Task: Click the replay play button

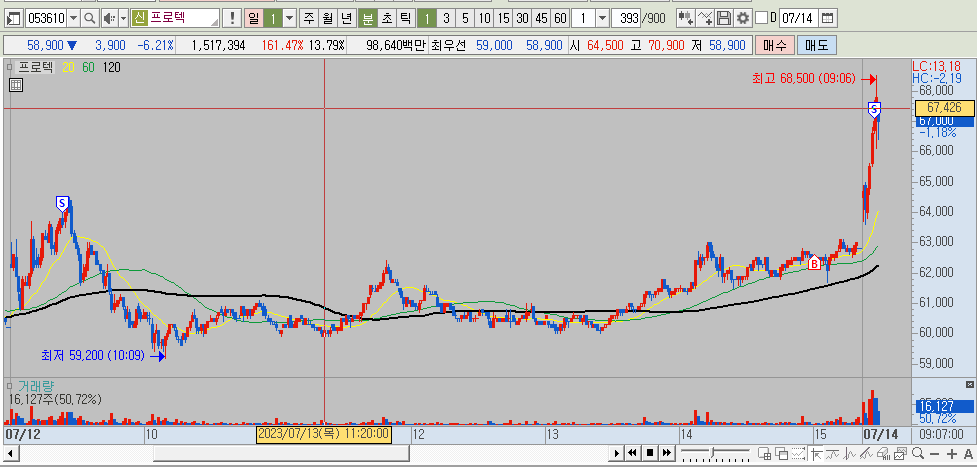Action: 617,453
